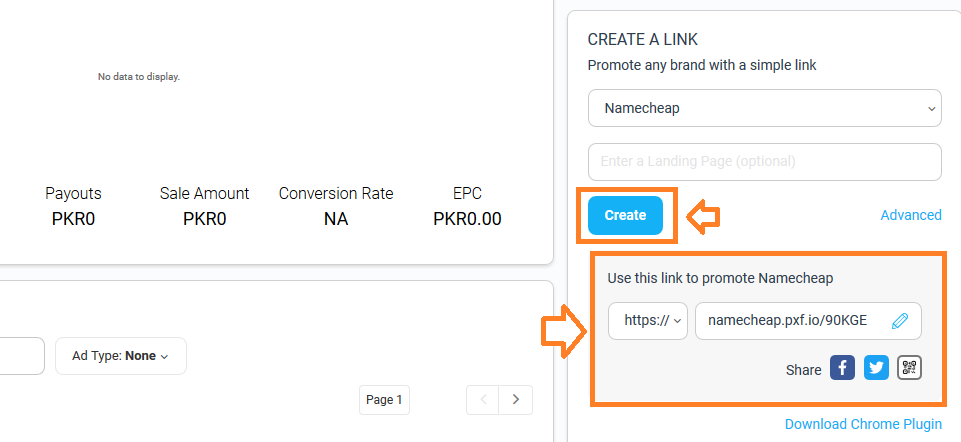Image resolution: width=961 pixels, height=442 pixels.
Task: Open the Namecheap brand dropdown
Action: click(x=764, y=109)
